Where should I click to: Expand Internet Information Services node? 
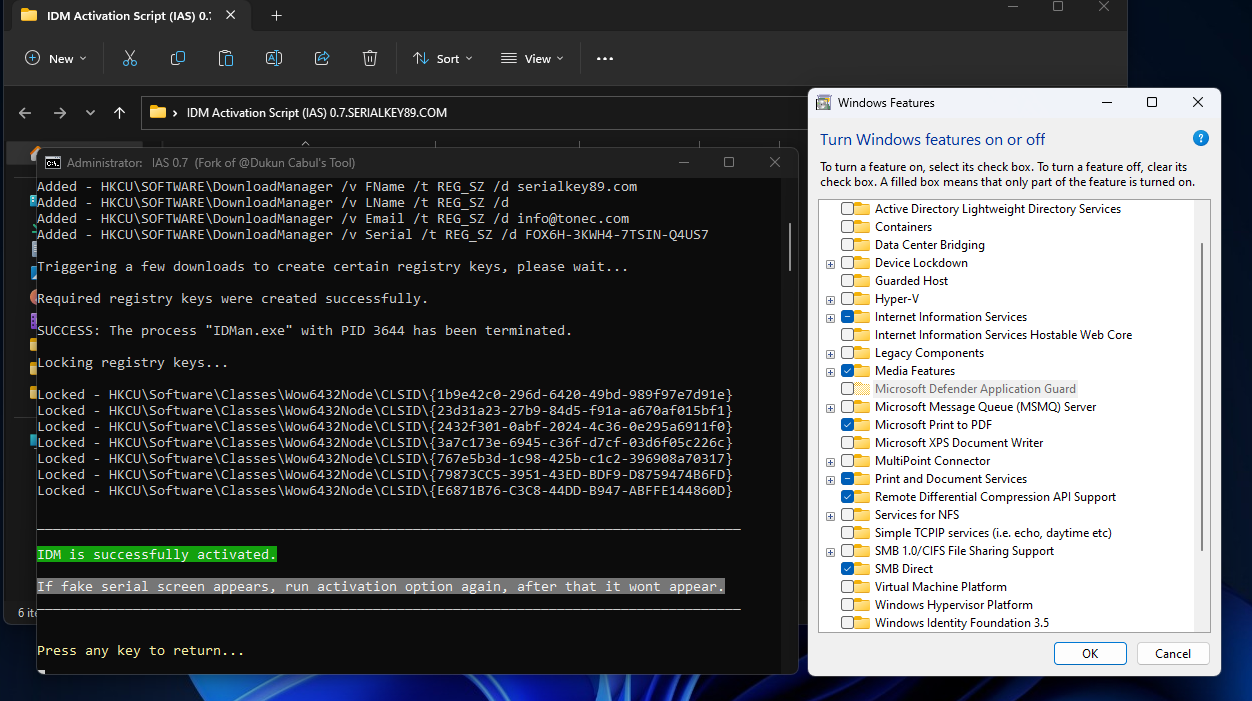[x=830, y=317]
